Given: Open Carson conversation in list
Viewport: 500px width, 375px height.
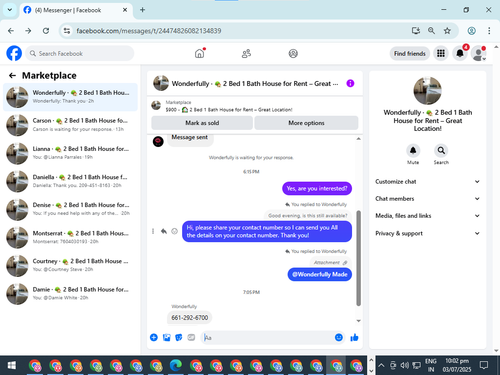Looking at the screenshot, I should pyautogui.click(x=70, y=125).
